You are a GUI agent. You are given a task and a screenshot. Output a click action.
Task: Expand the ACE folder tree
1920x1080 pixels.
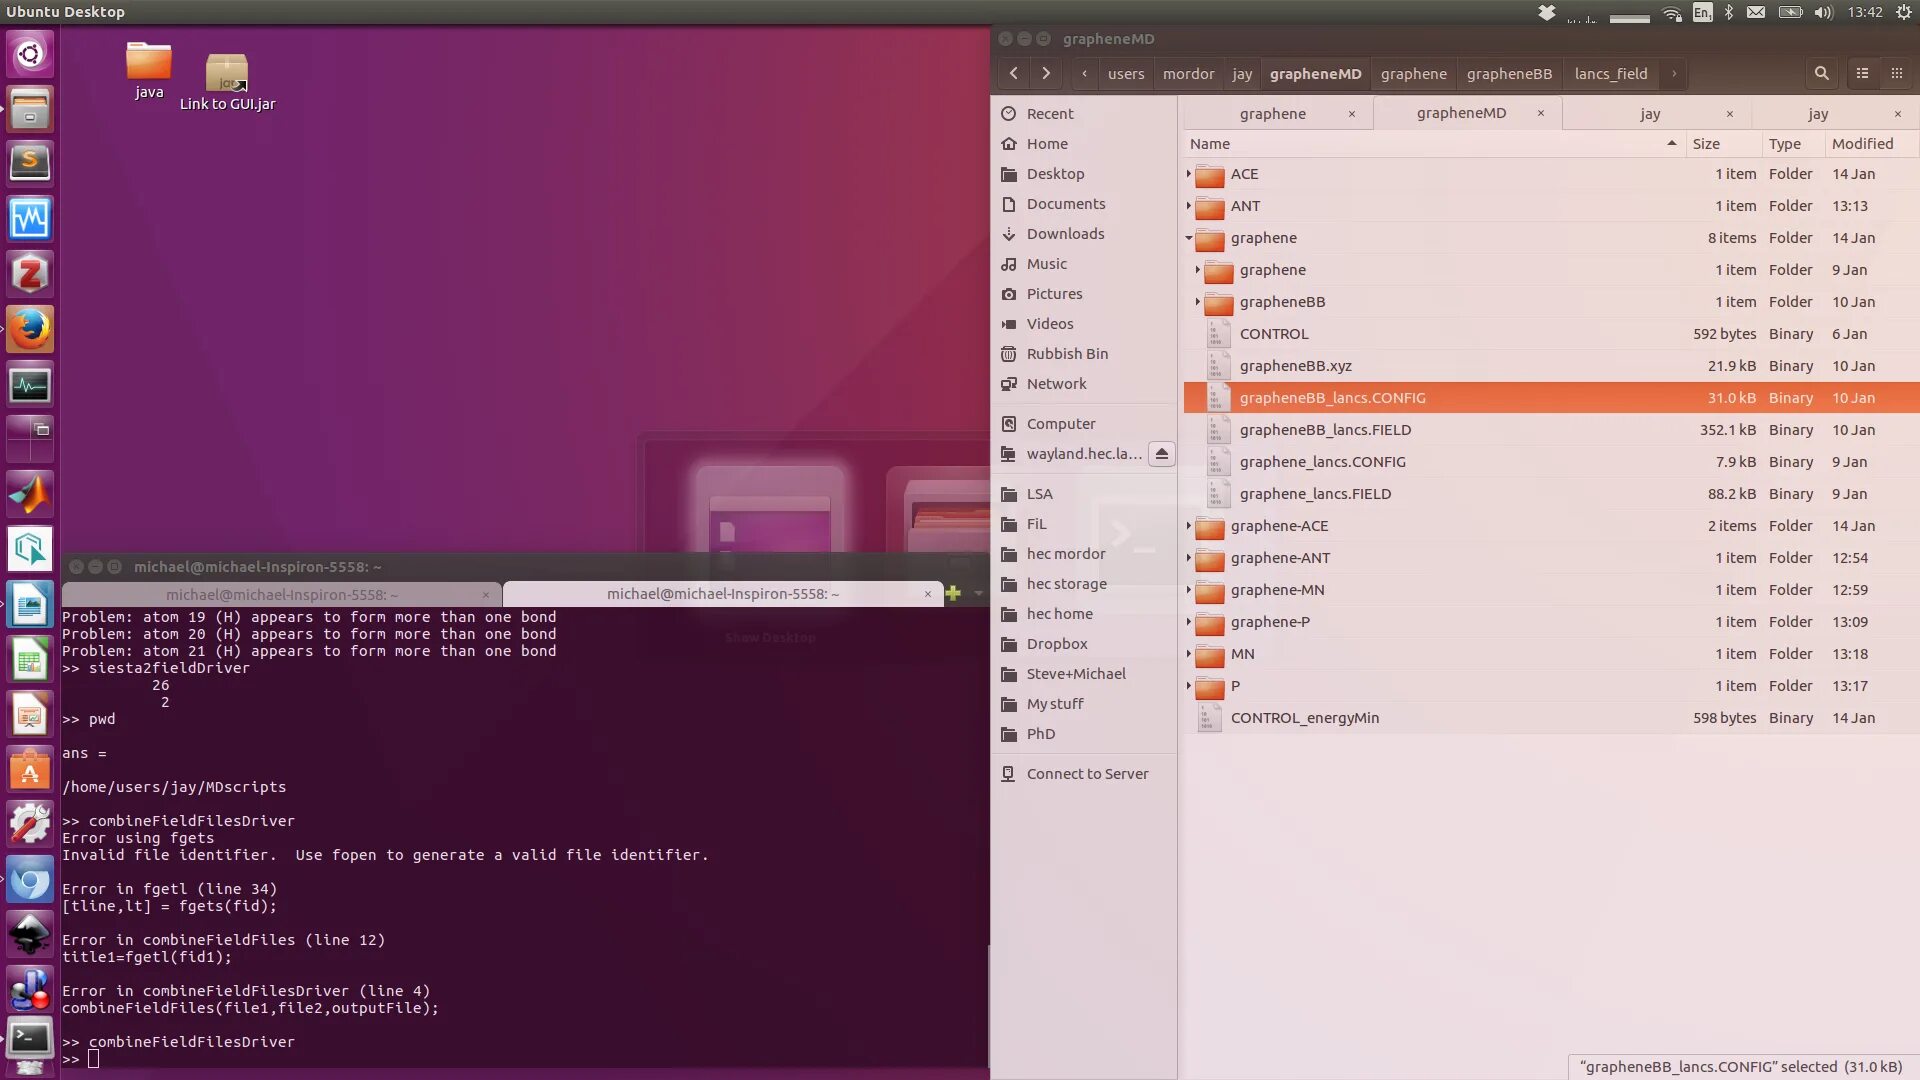click(x=1189, y=174)
